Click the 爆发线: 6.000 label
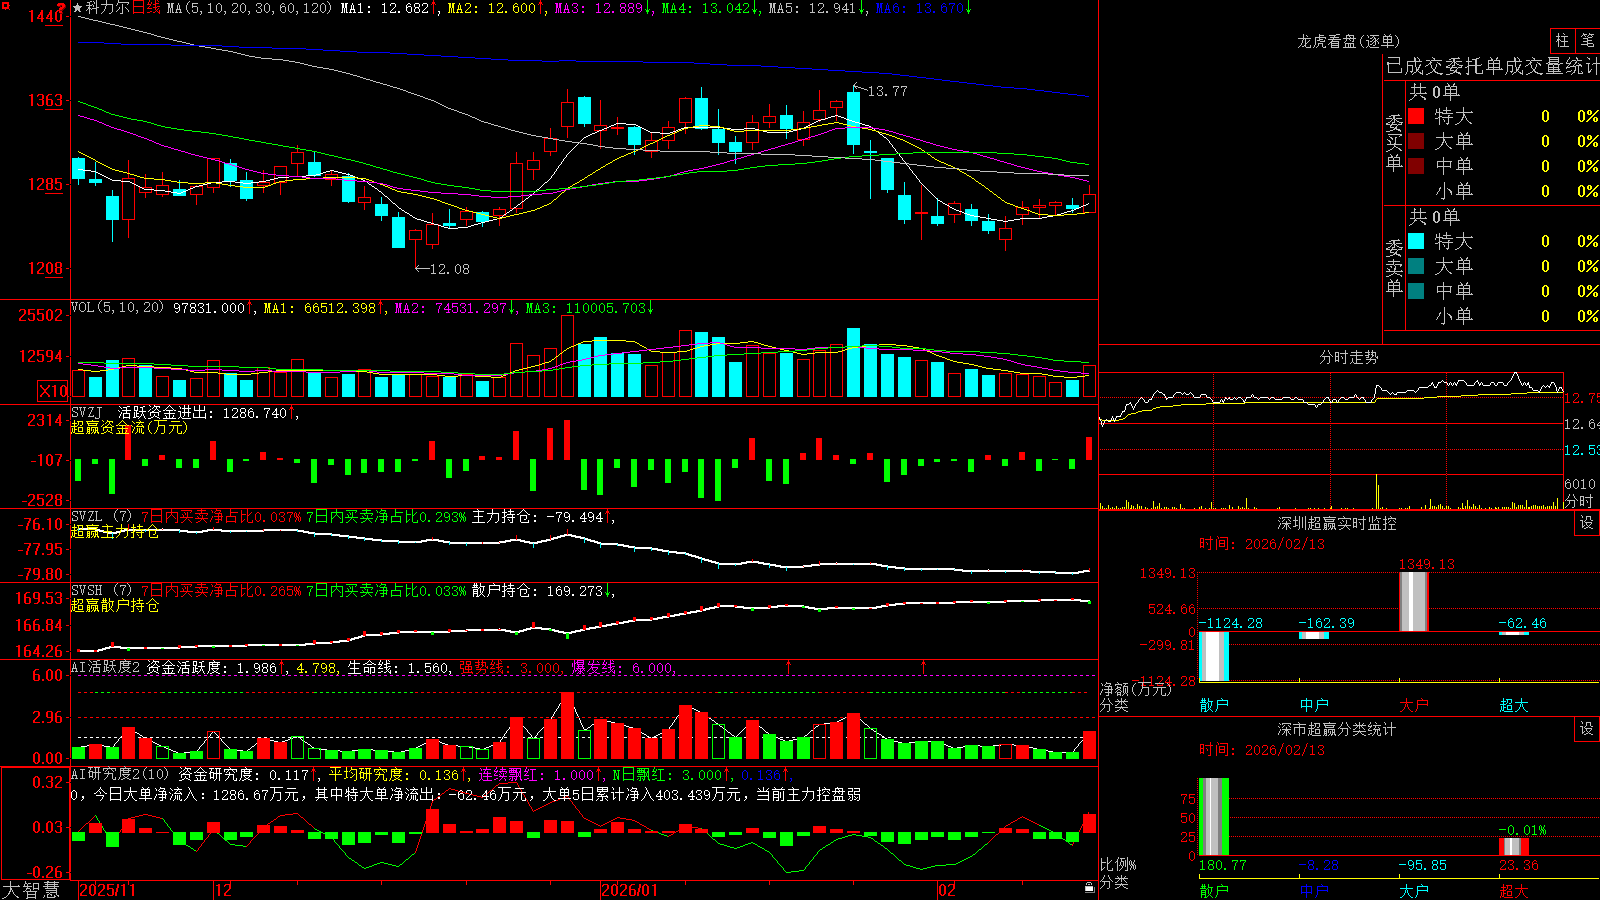Screen dimensions: 1600x900 tap(623, 668)
